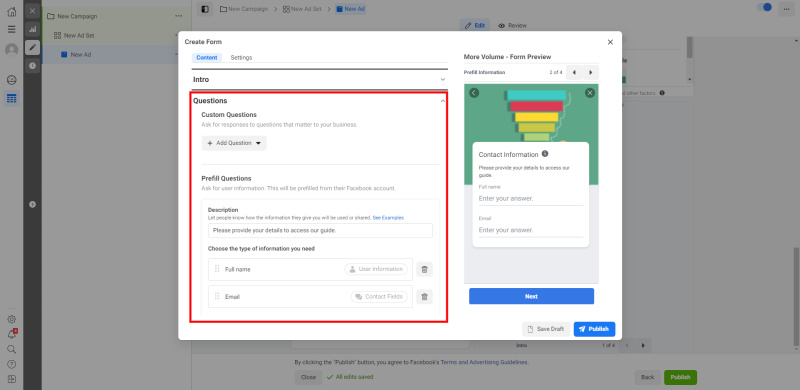Screen dimensions: 800x390
Task: Select New Campaign in tree
Action: coord(77,16)
